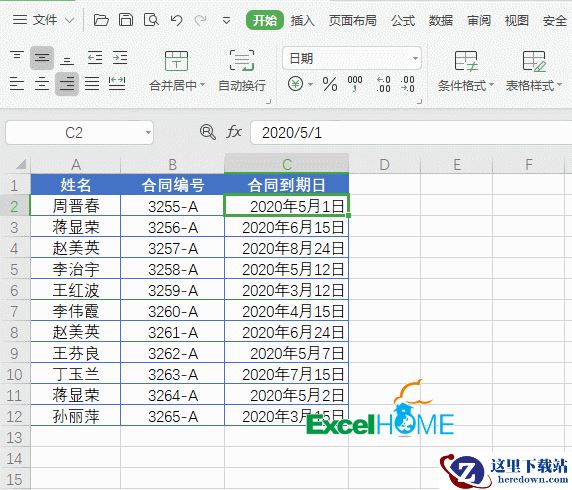Toggle vertical middle alignment
The width and height of the screenshot is (572, 490).
point(42,58)
